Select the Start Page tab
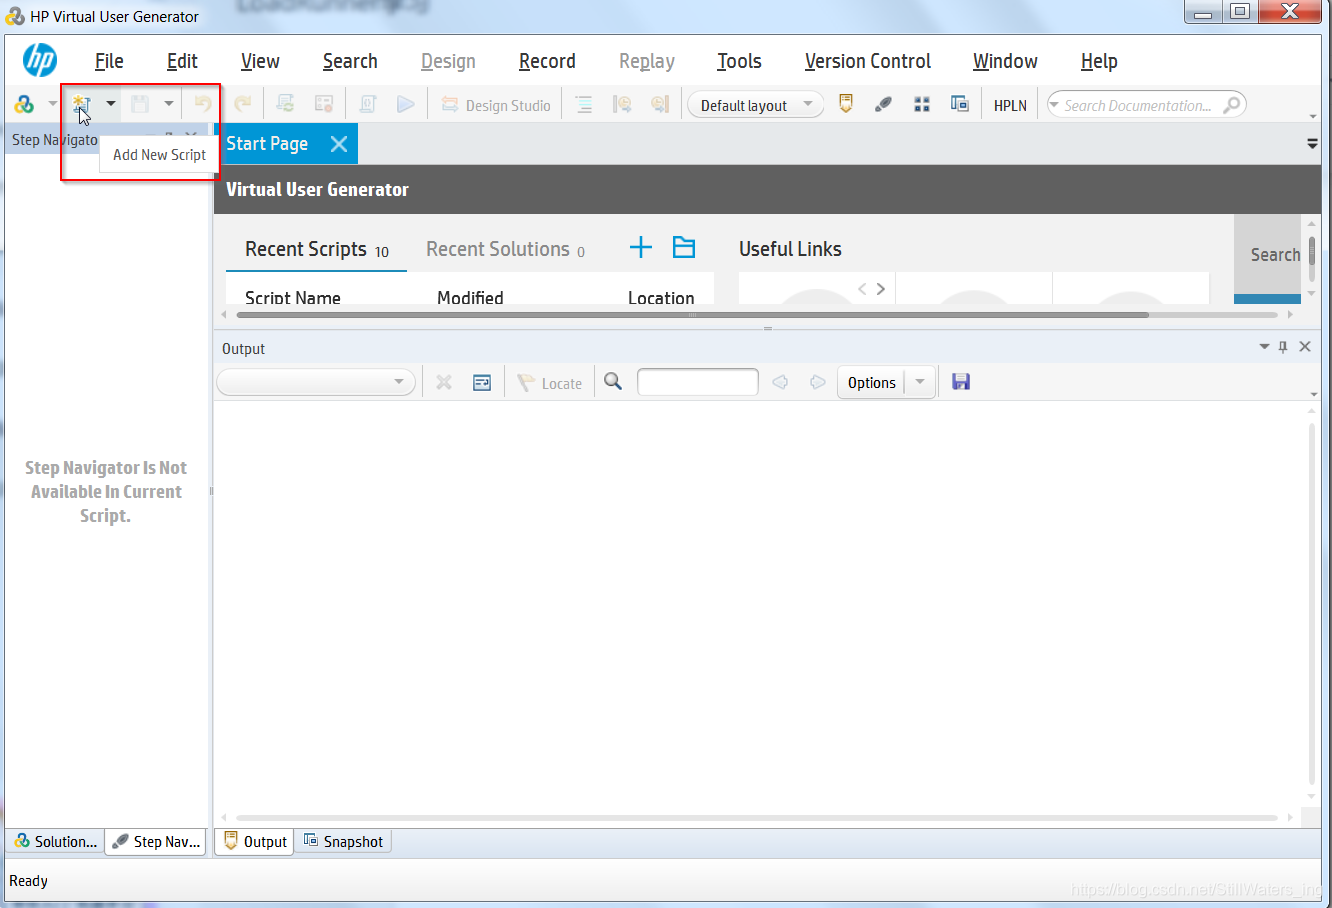 tap(267, 144)
